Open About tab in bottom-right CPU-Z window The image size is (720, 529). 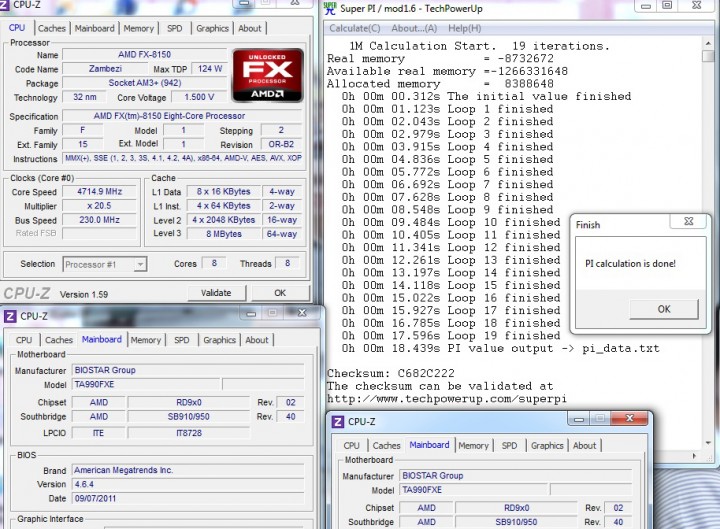585,446
